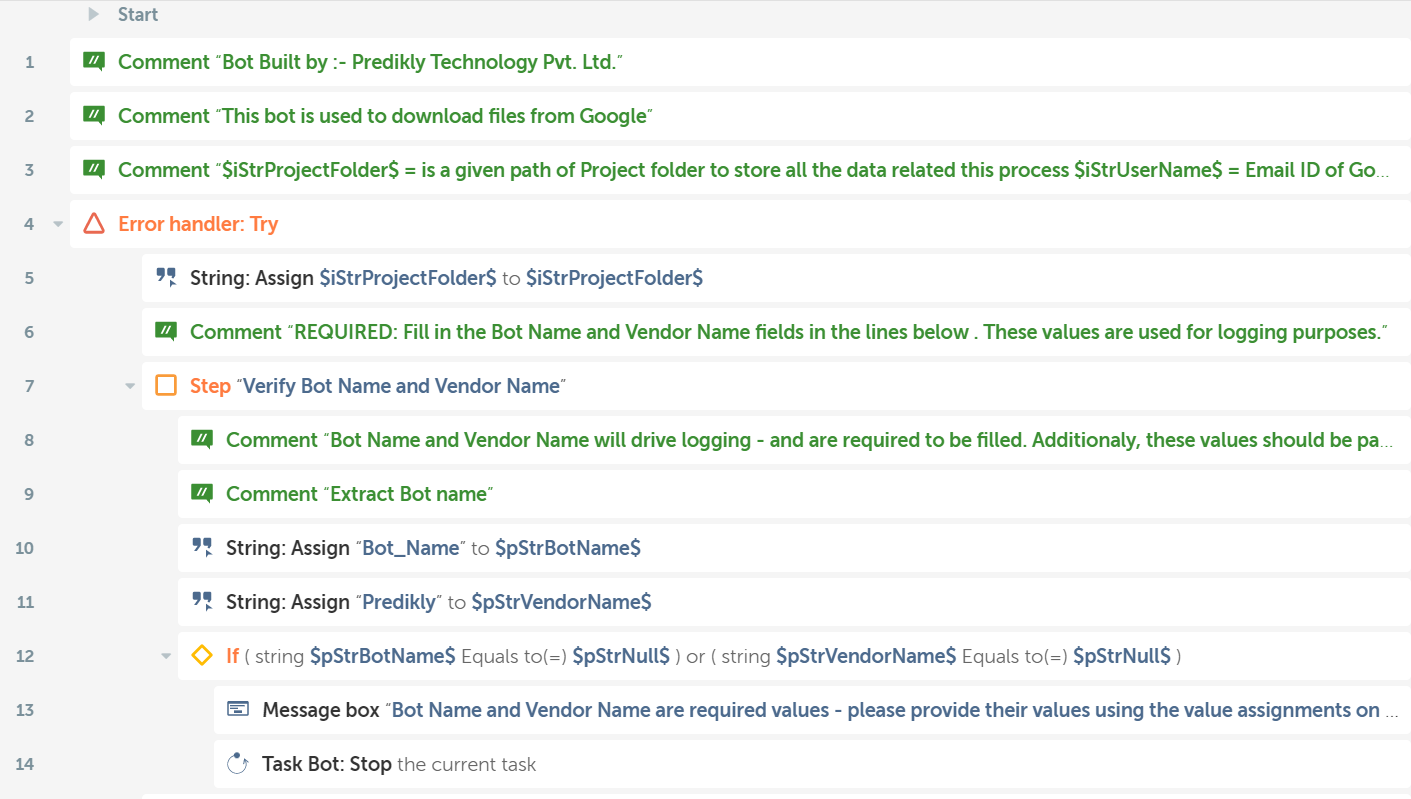Click the Message box icon on line 13
This screenshot has width=1411, height=799.
(238, 710)
